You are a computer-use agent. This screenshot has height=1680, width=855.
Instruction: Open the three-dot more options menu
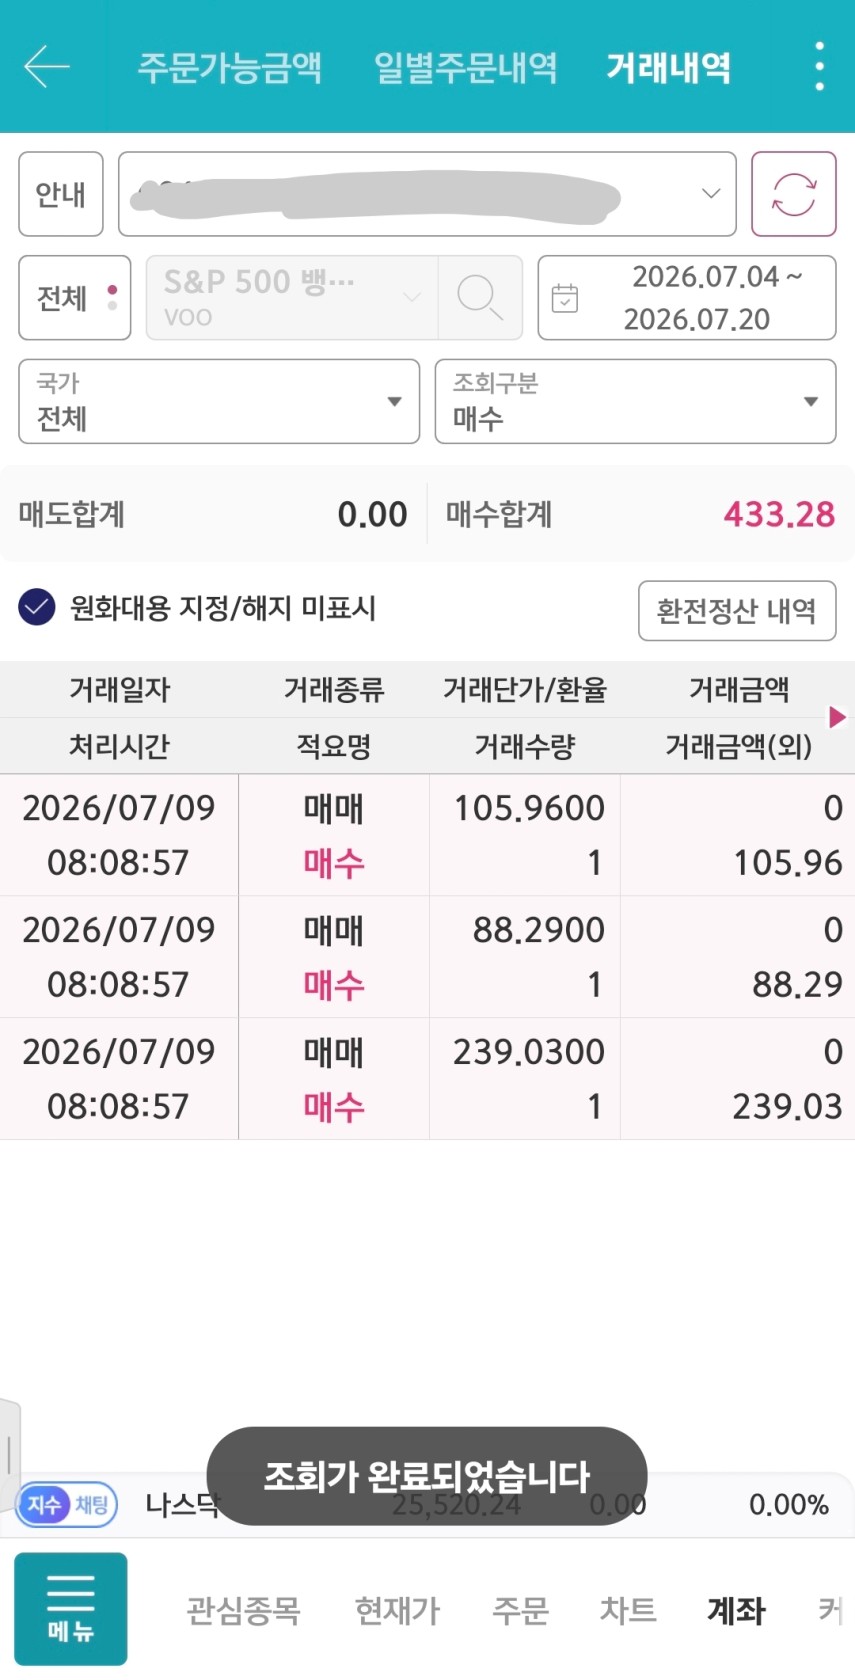coord(819,67)
